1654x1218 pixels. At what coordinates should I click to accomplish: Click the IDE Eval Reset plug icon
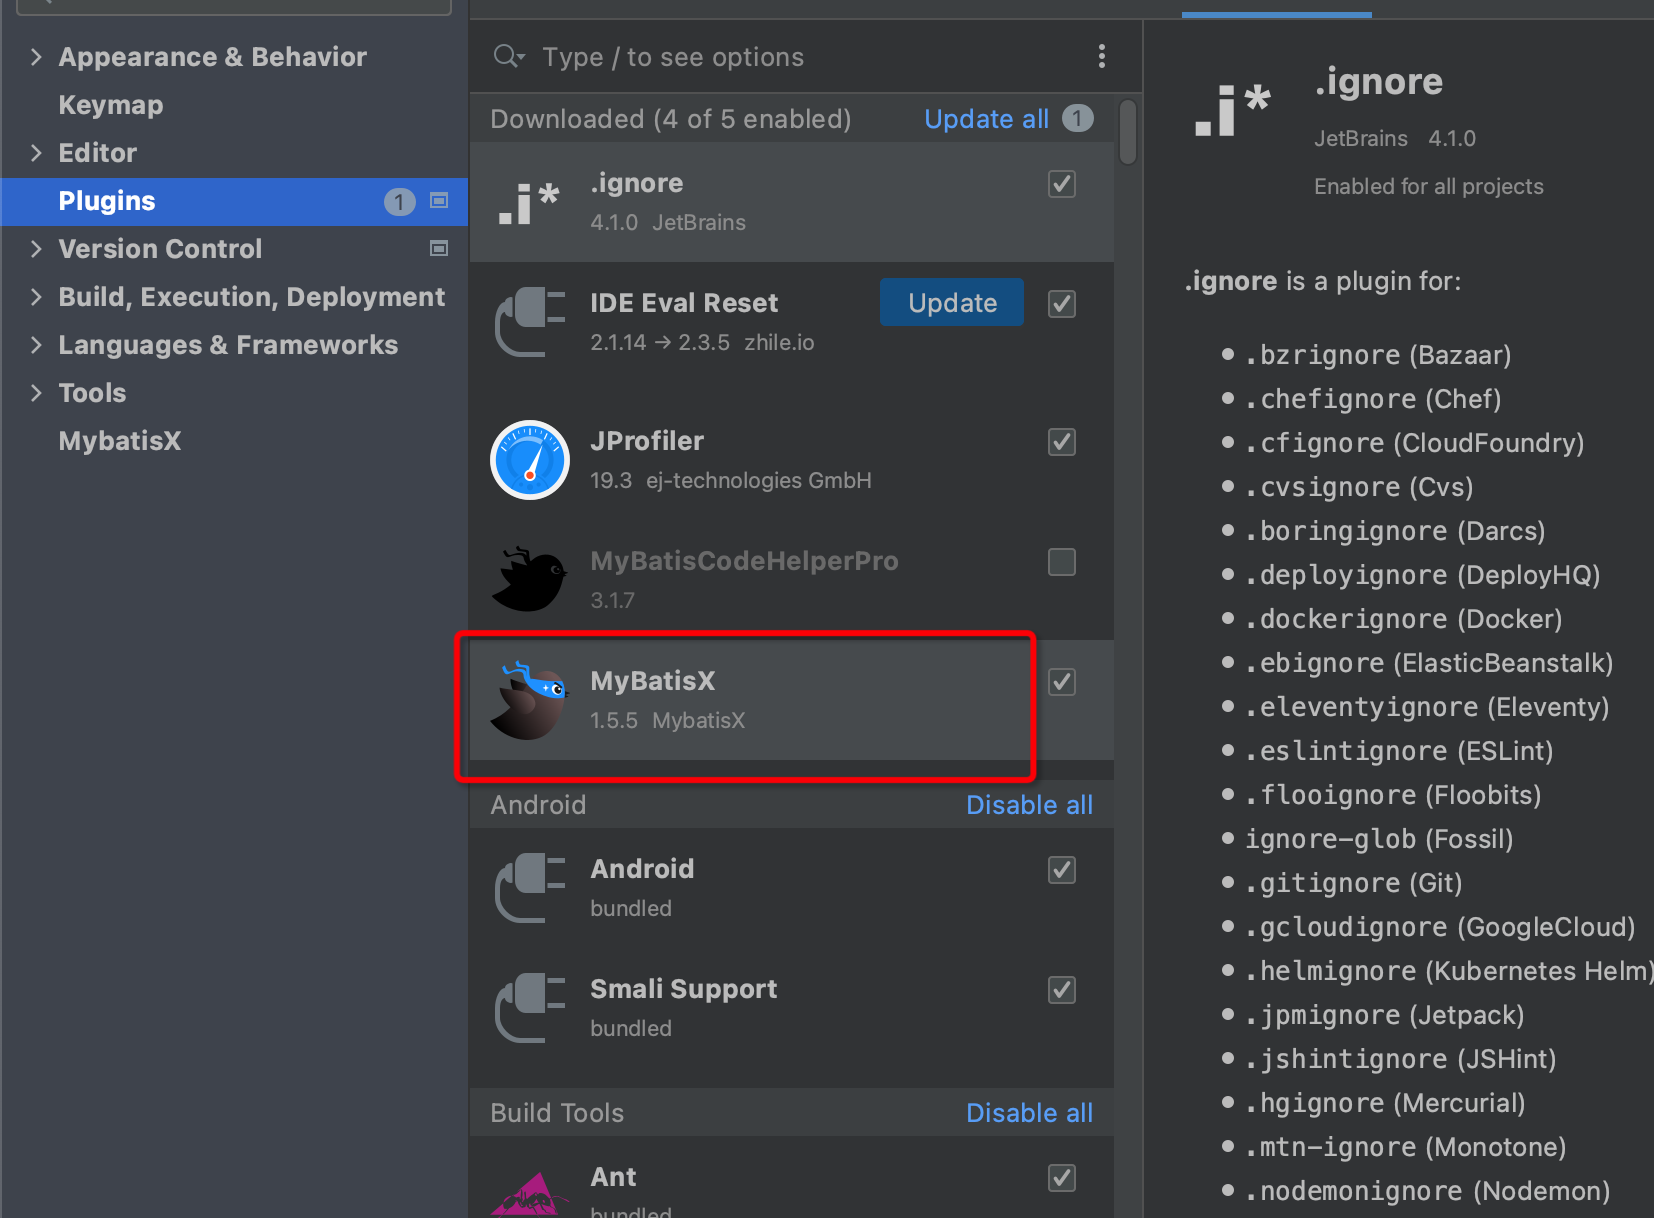[x=530, y=322]
